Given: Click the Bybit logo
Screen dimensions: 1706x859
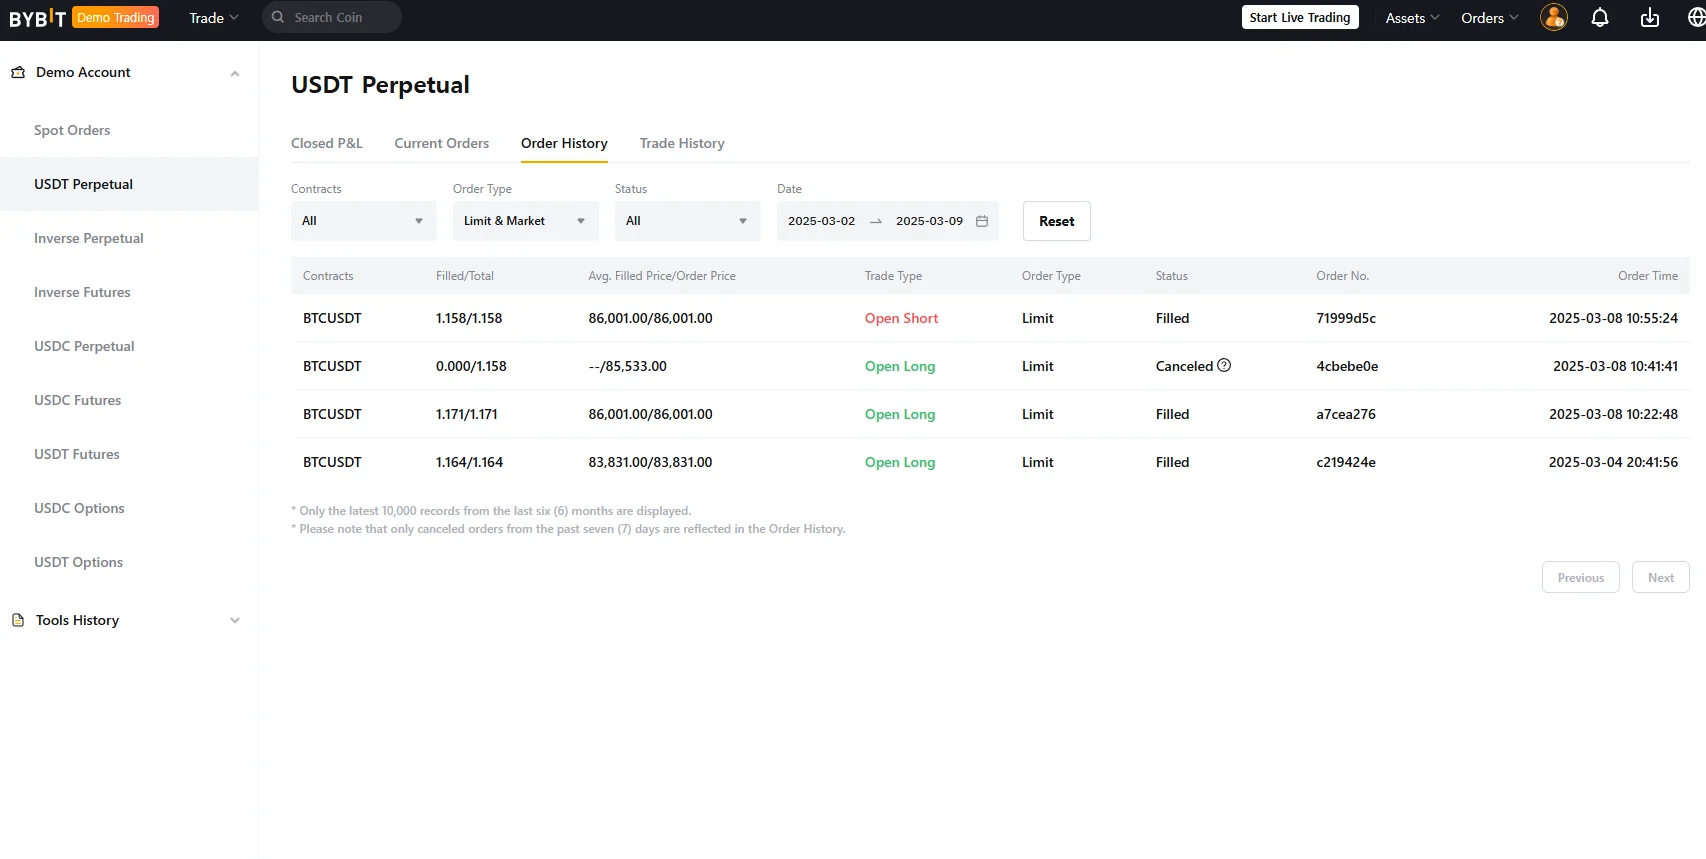Looking at the screenshot, I should coord(37,18).
